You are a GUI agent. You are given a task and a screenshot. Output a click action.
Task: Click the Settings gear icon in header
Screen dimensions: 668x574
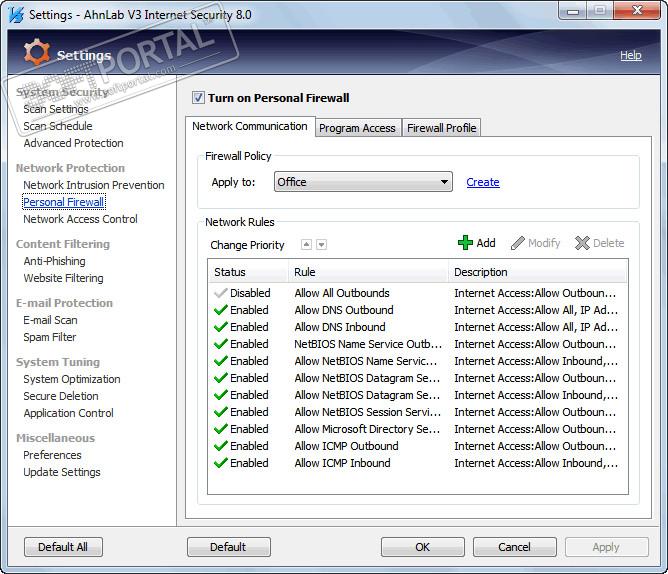coord(37,53)
